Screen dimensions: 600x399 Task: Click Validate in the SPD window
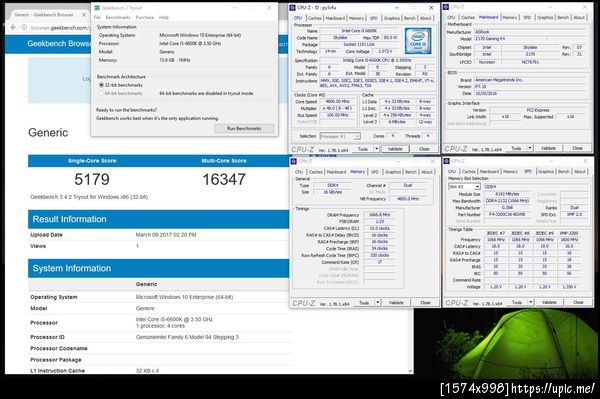[549, 302]
